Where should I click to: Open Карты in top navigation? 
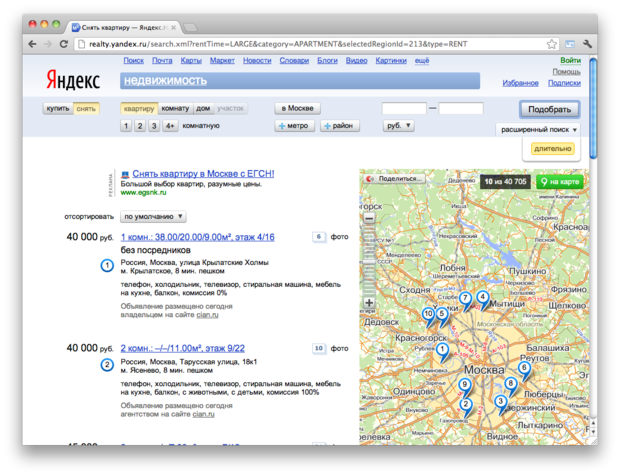pos(191,60)
